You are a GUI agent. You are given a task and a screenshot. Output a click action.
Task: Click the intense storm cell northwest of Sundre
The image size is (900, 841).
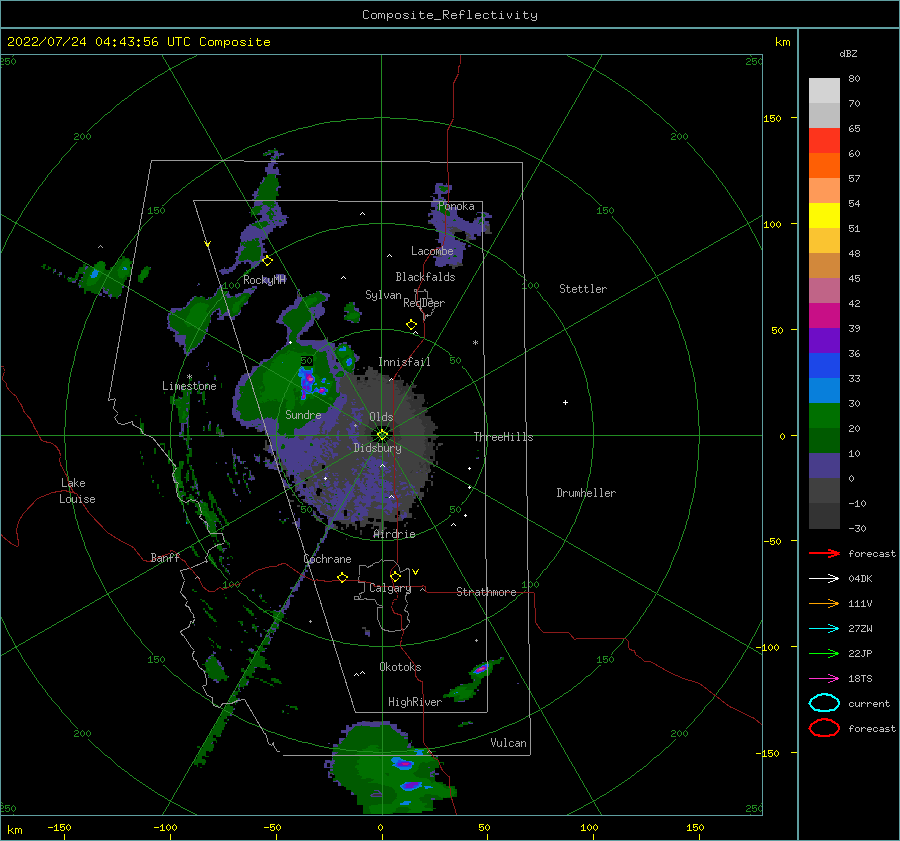click(311, 383)
